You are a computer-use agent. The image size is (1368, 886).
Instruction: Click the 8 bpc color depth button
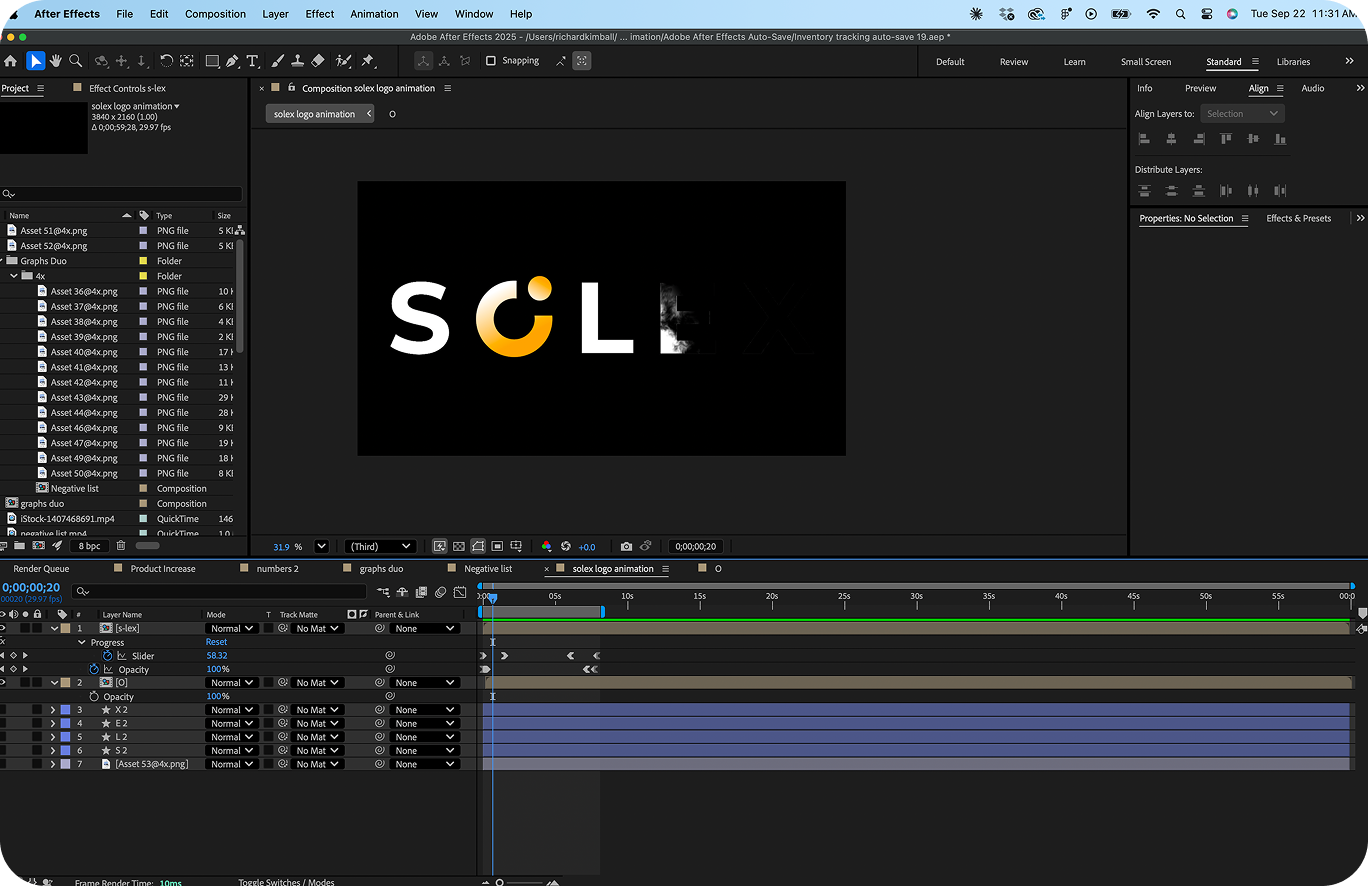(x=90, y=546)
